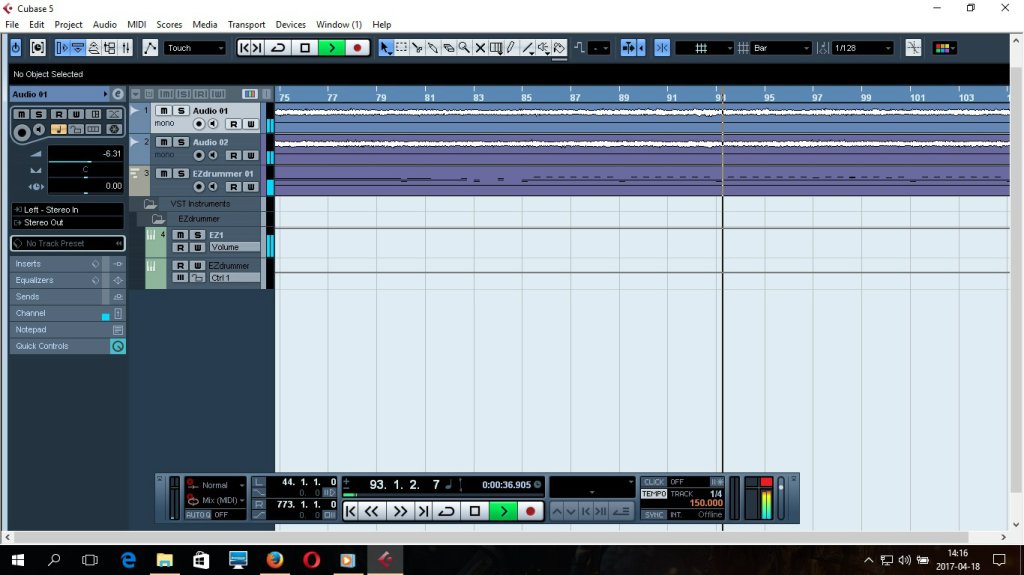Solo the Audio 02 track

pos(181,142)
